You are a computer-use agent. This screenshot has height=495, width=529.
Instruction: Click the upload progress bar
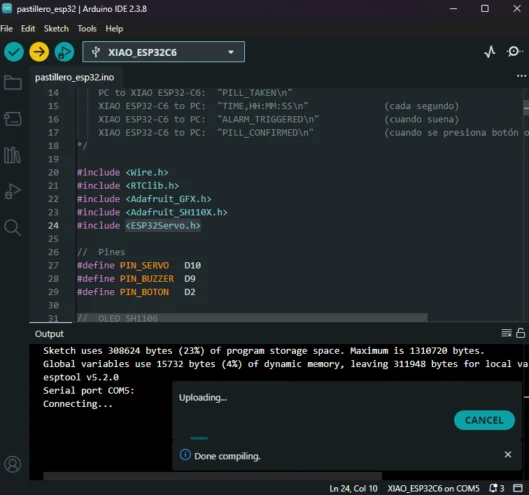click(199, 438)
